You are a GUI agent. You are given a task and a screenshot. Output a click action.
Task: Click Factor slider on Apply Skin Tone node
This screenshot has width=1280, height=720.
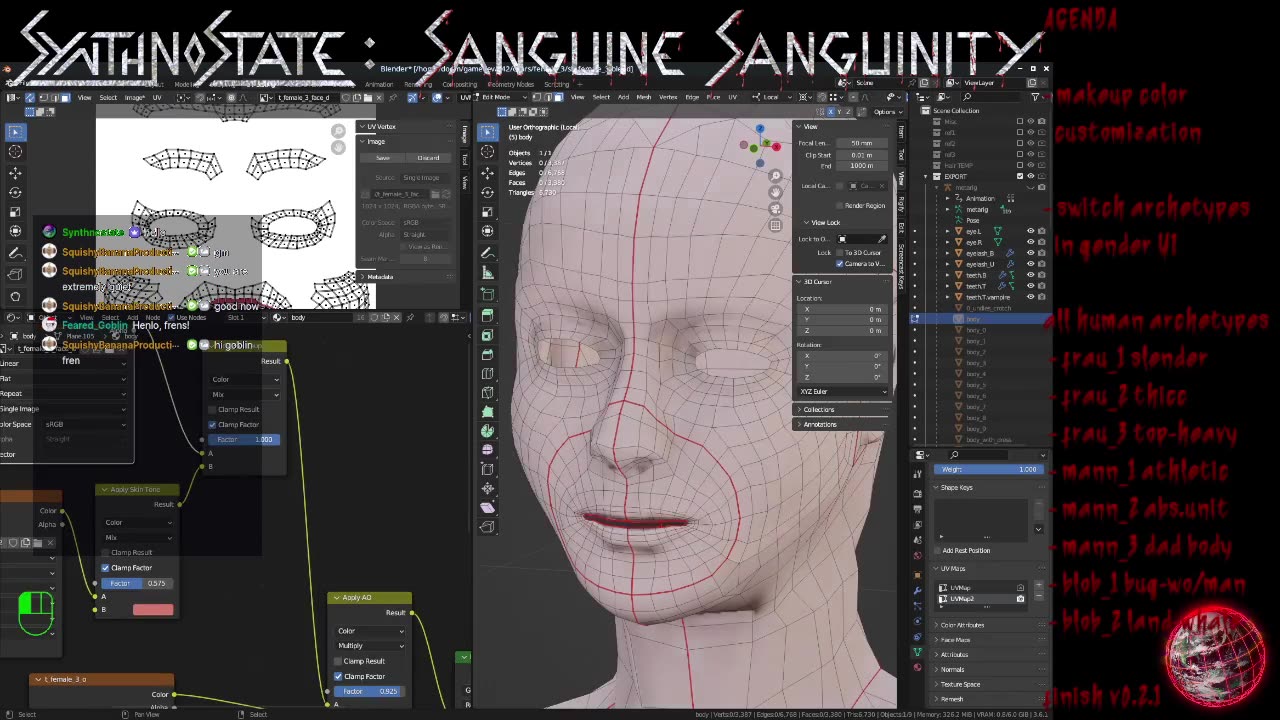[x=139, y=583]
